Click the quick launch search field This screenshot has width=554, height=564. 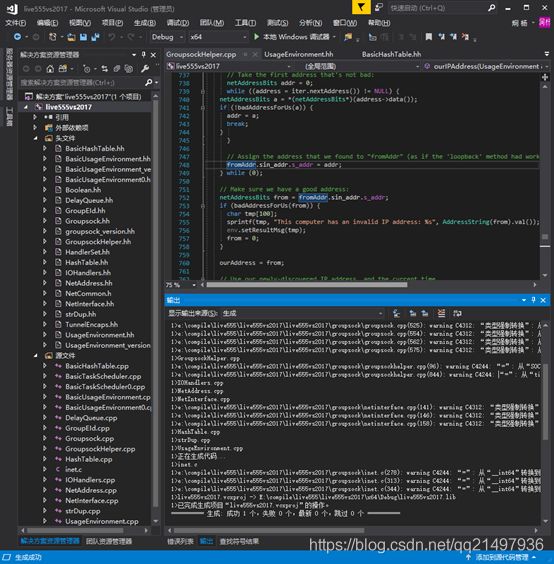[x=438, y=8]
